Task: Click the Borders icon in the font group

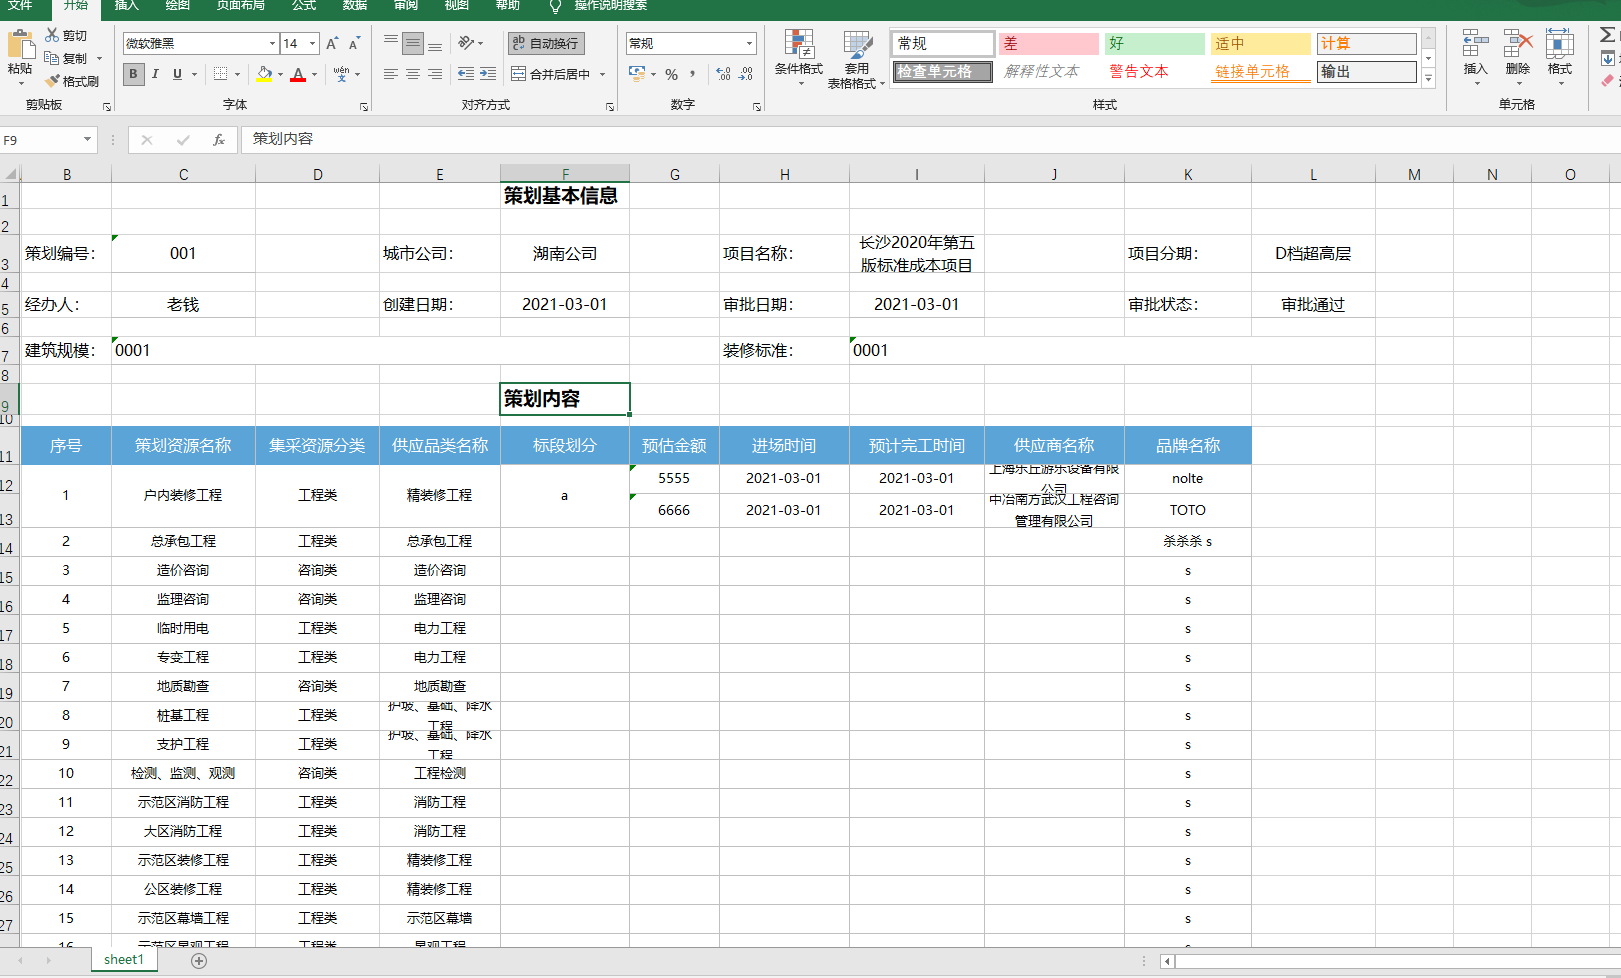Action: click(221, 74)
